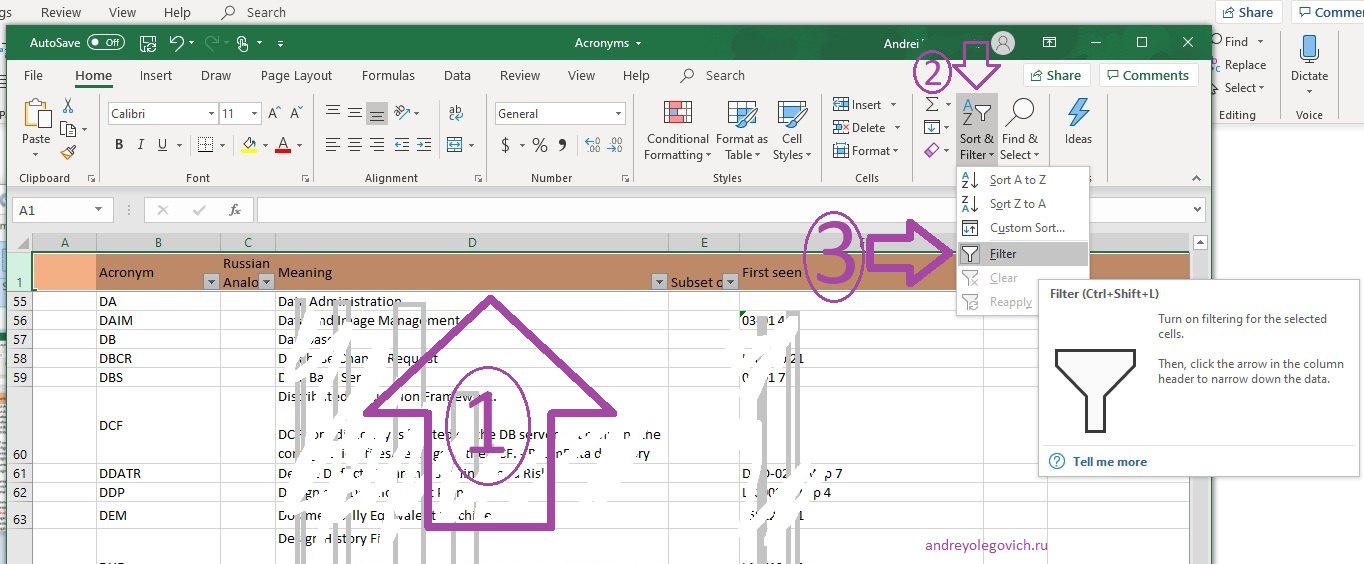Choose Sort A to Z

pos(1022,180)
